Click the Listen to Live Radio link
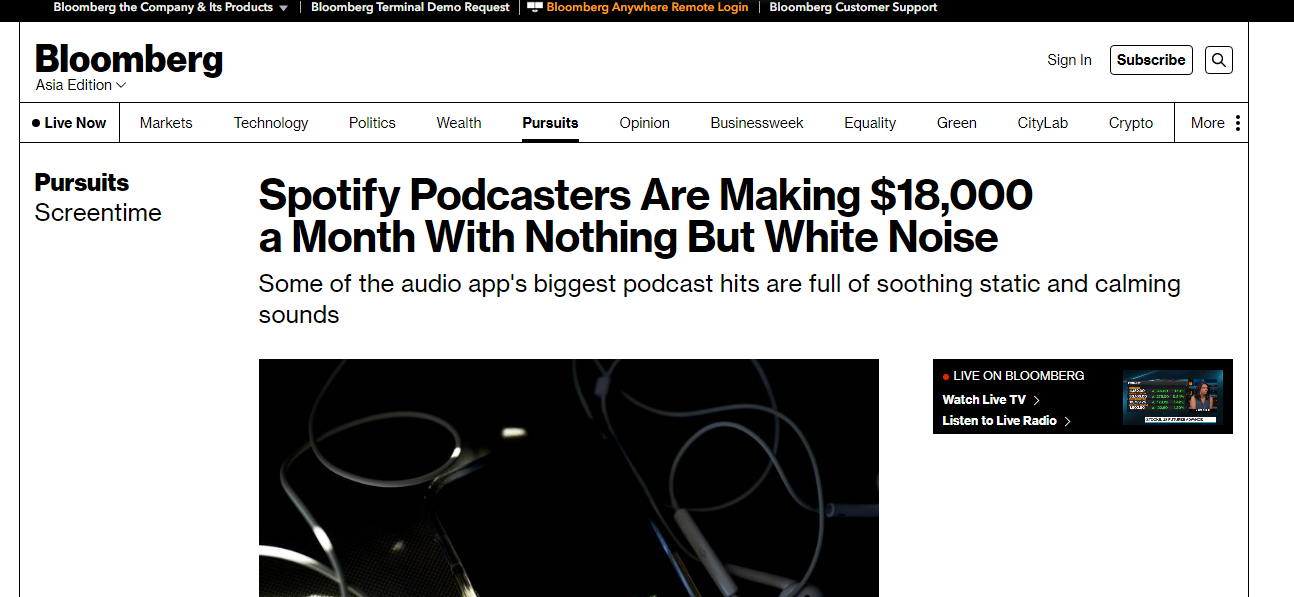 999,421
